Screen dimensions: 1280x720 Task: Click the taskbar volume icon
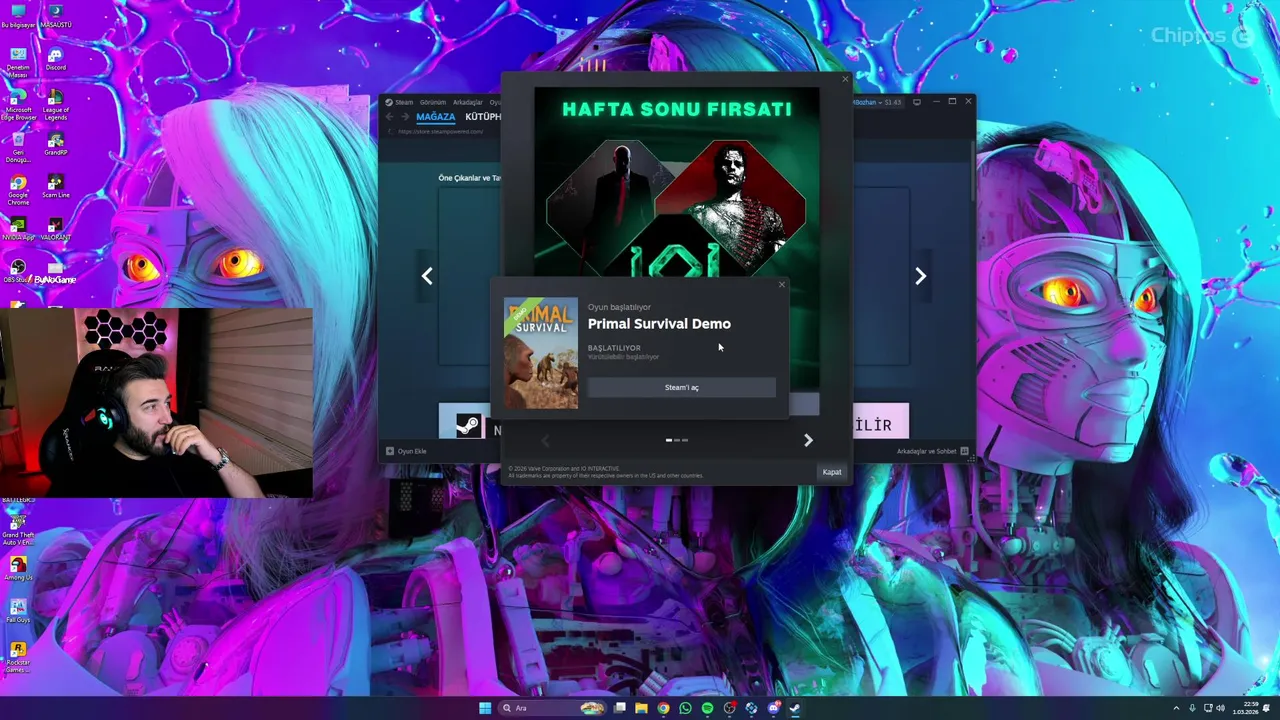point(1220,708)
